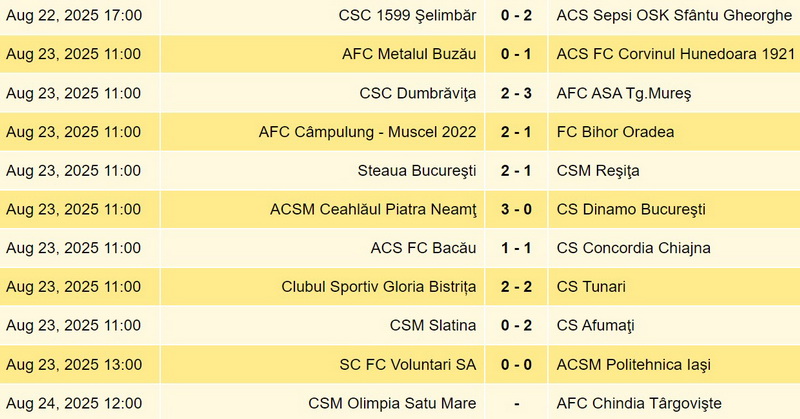
Task: Click CS Concordia Chiajna
Action: [x=633, y=248]
